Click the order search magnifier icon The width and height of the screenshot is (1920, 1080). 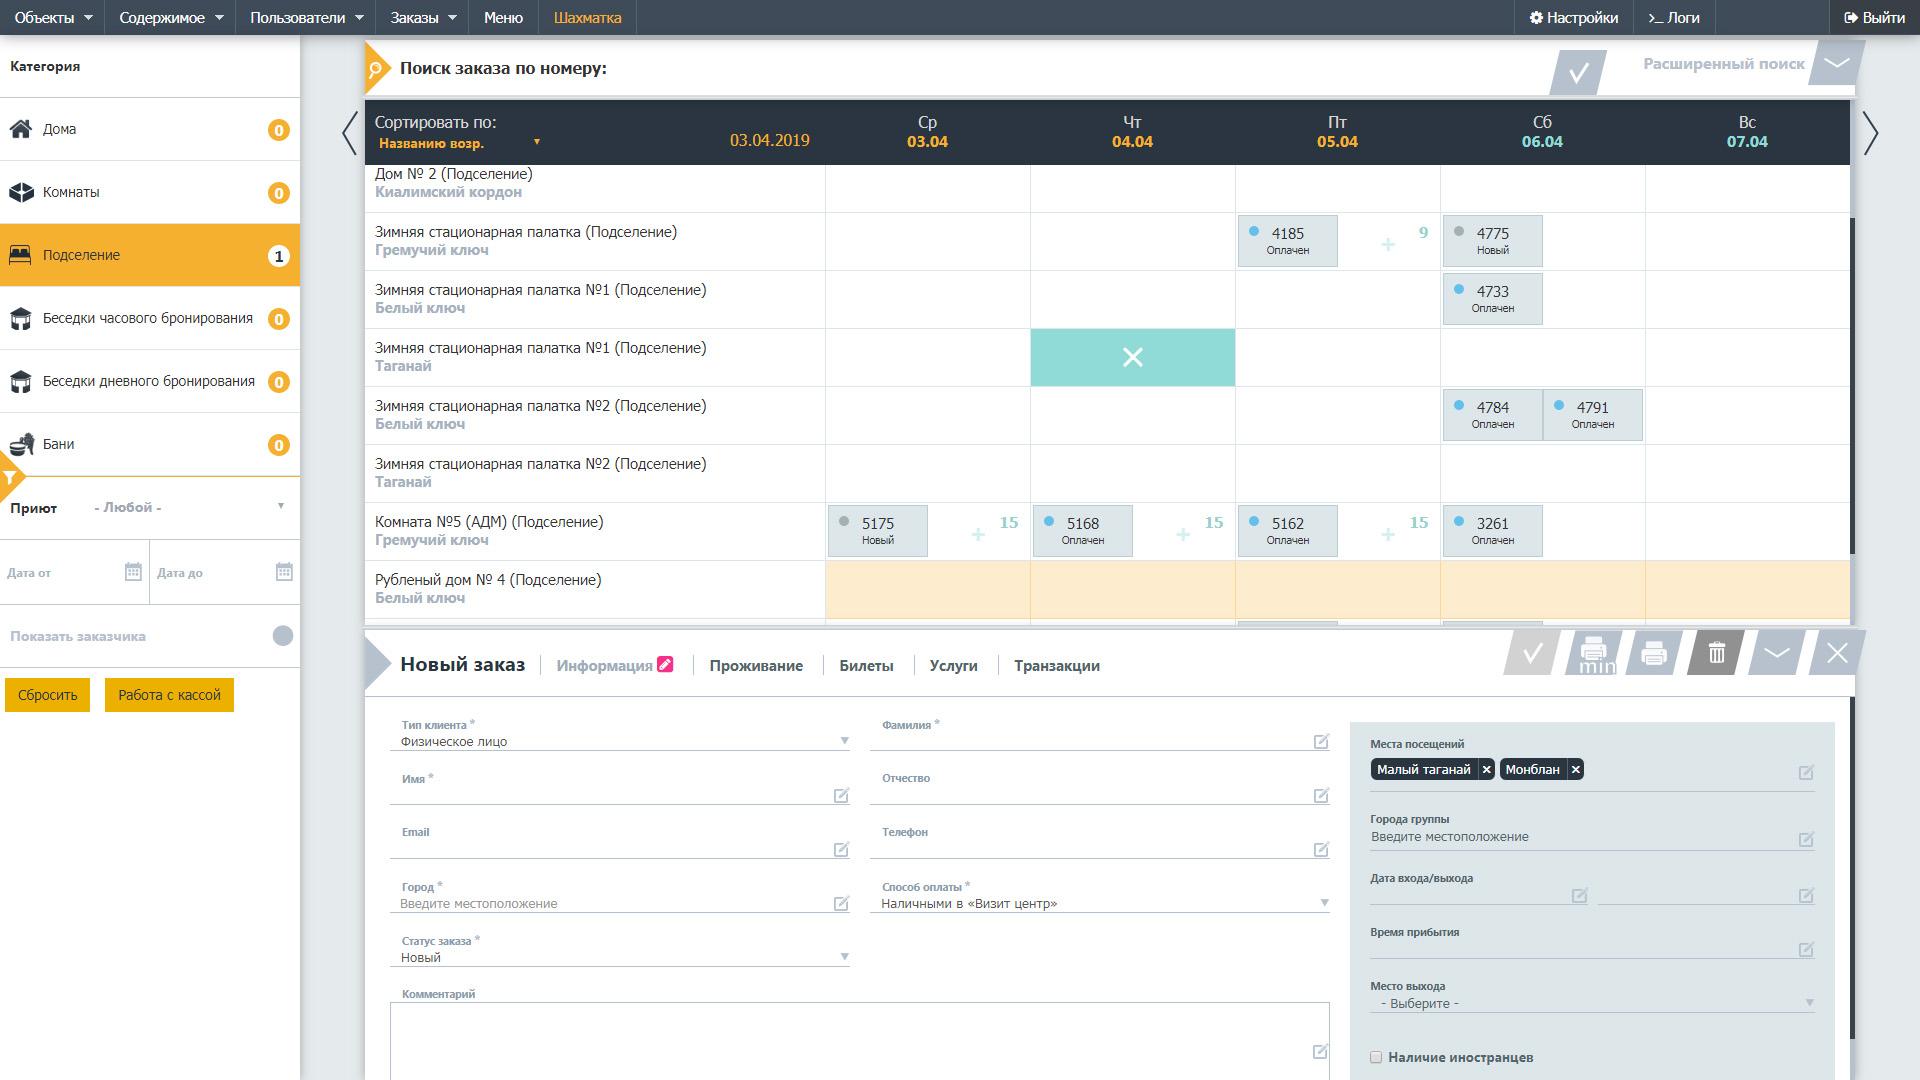[x=376, y=69]
